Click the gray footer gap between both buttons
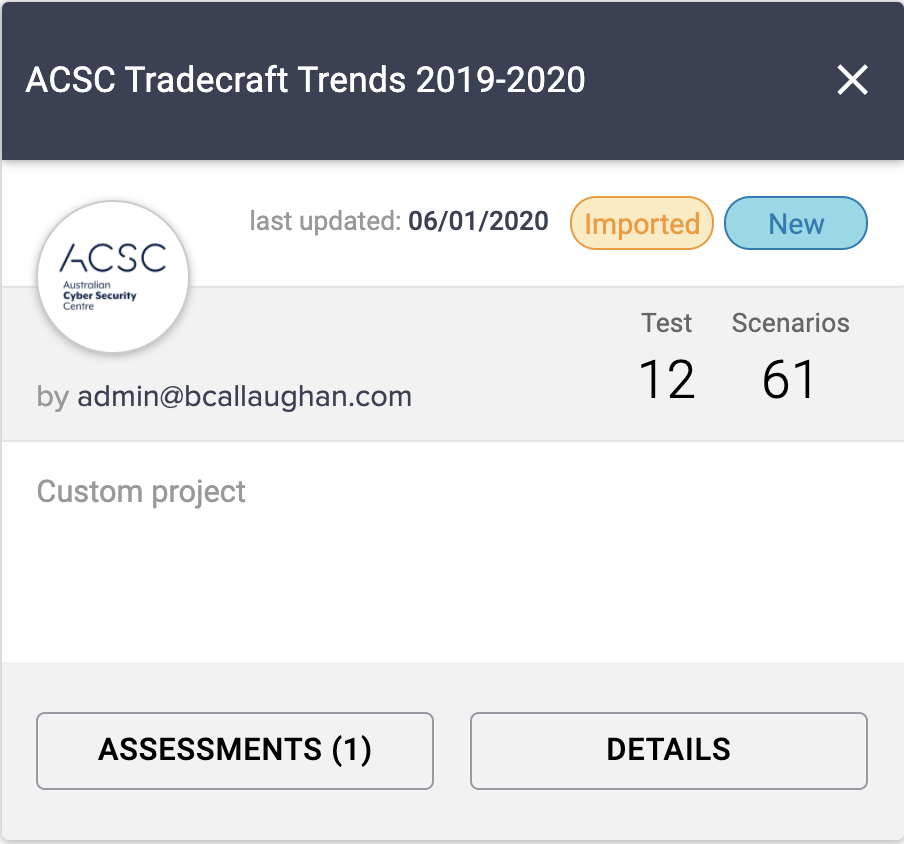Viewport: 904px width, 844px height. pyautogui.click(x=452, y=750)
